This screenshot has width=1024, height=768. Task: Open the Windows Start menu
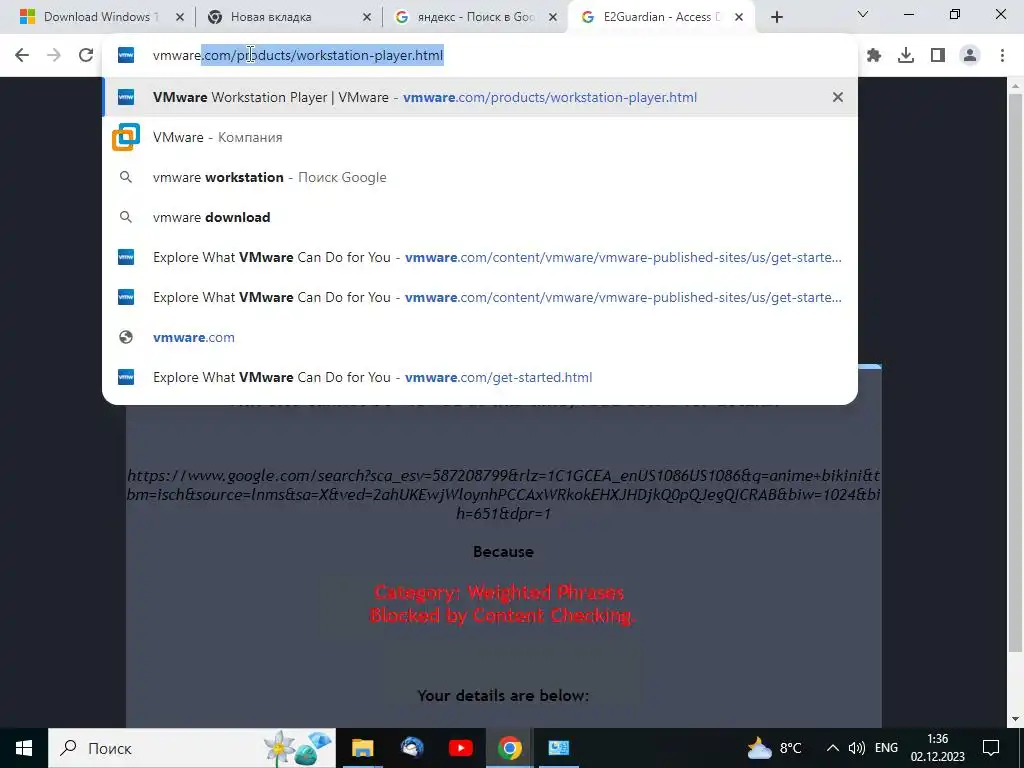point(24,748)
